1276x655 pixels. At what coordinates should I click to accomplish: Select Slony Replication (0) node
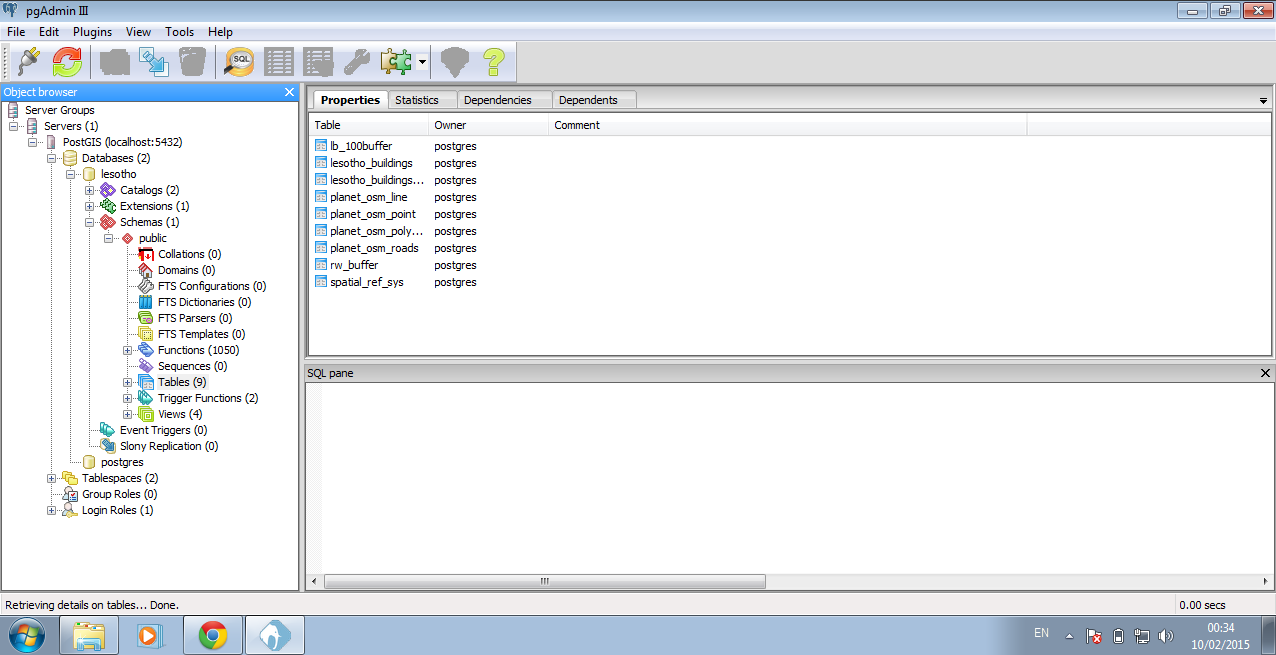pyautogui.click(x=169, y=446)
